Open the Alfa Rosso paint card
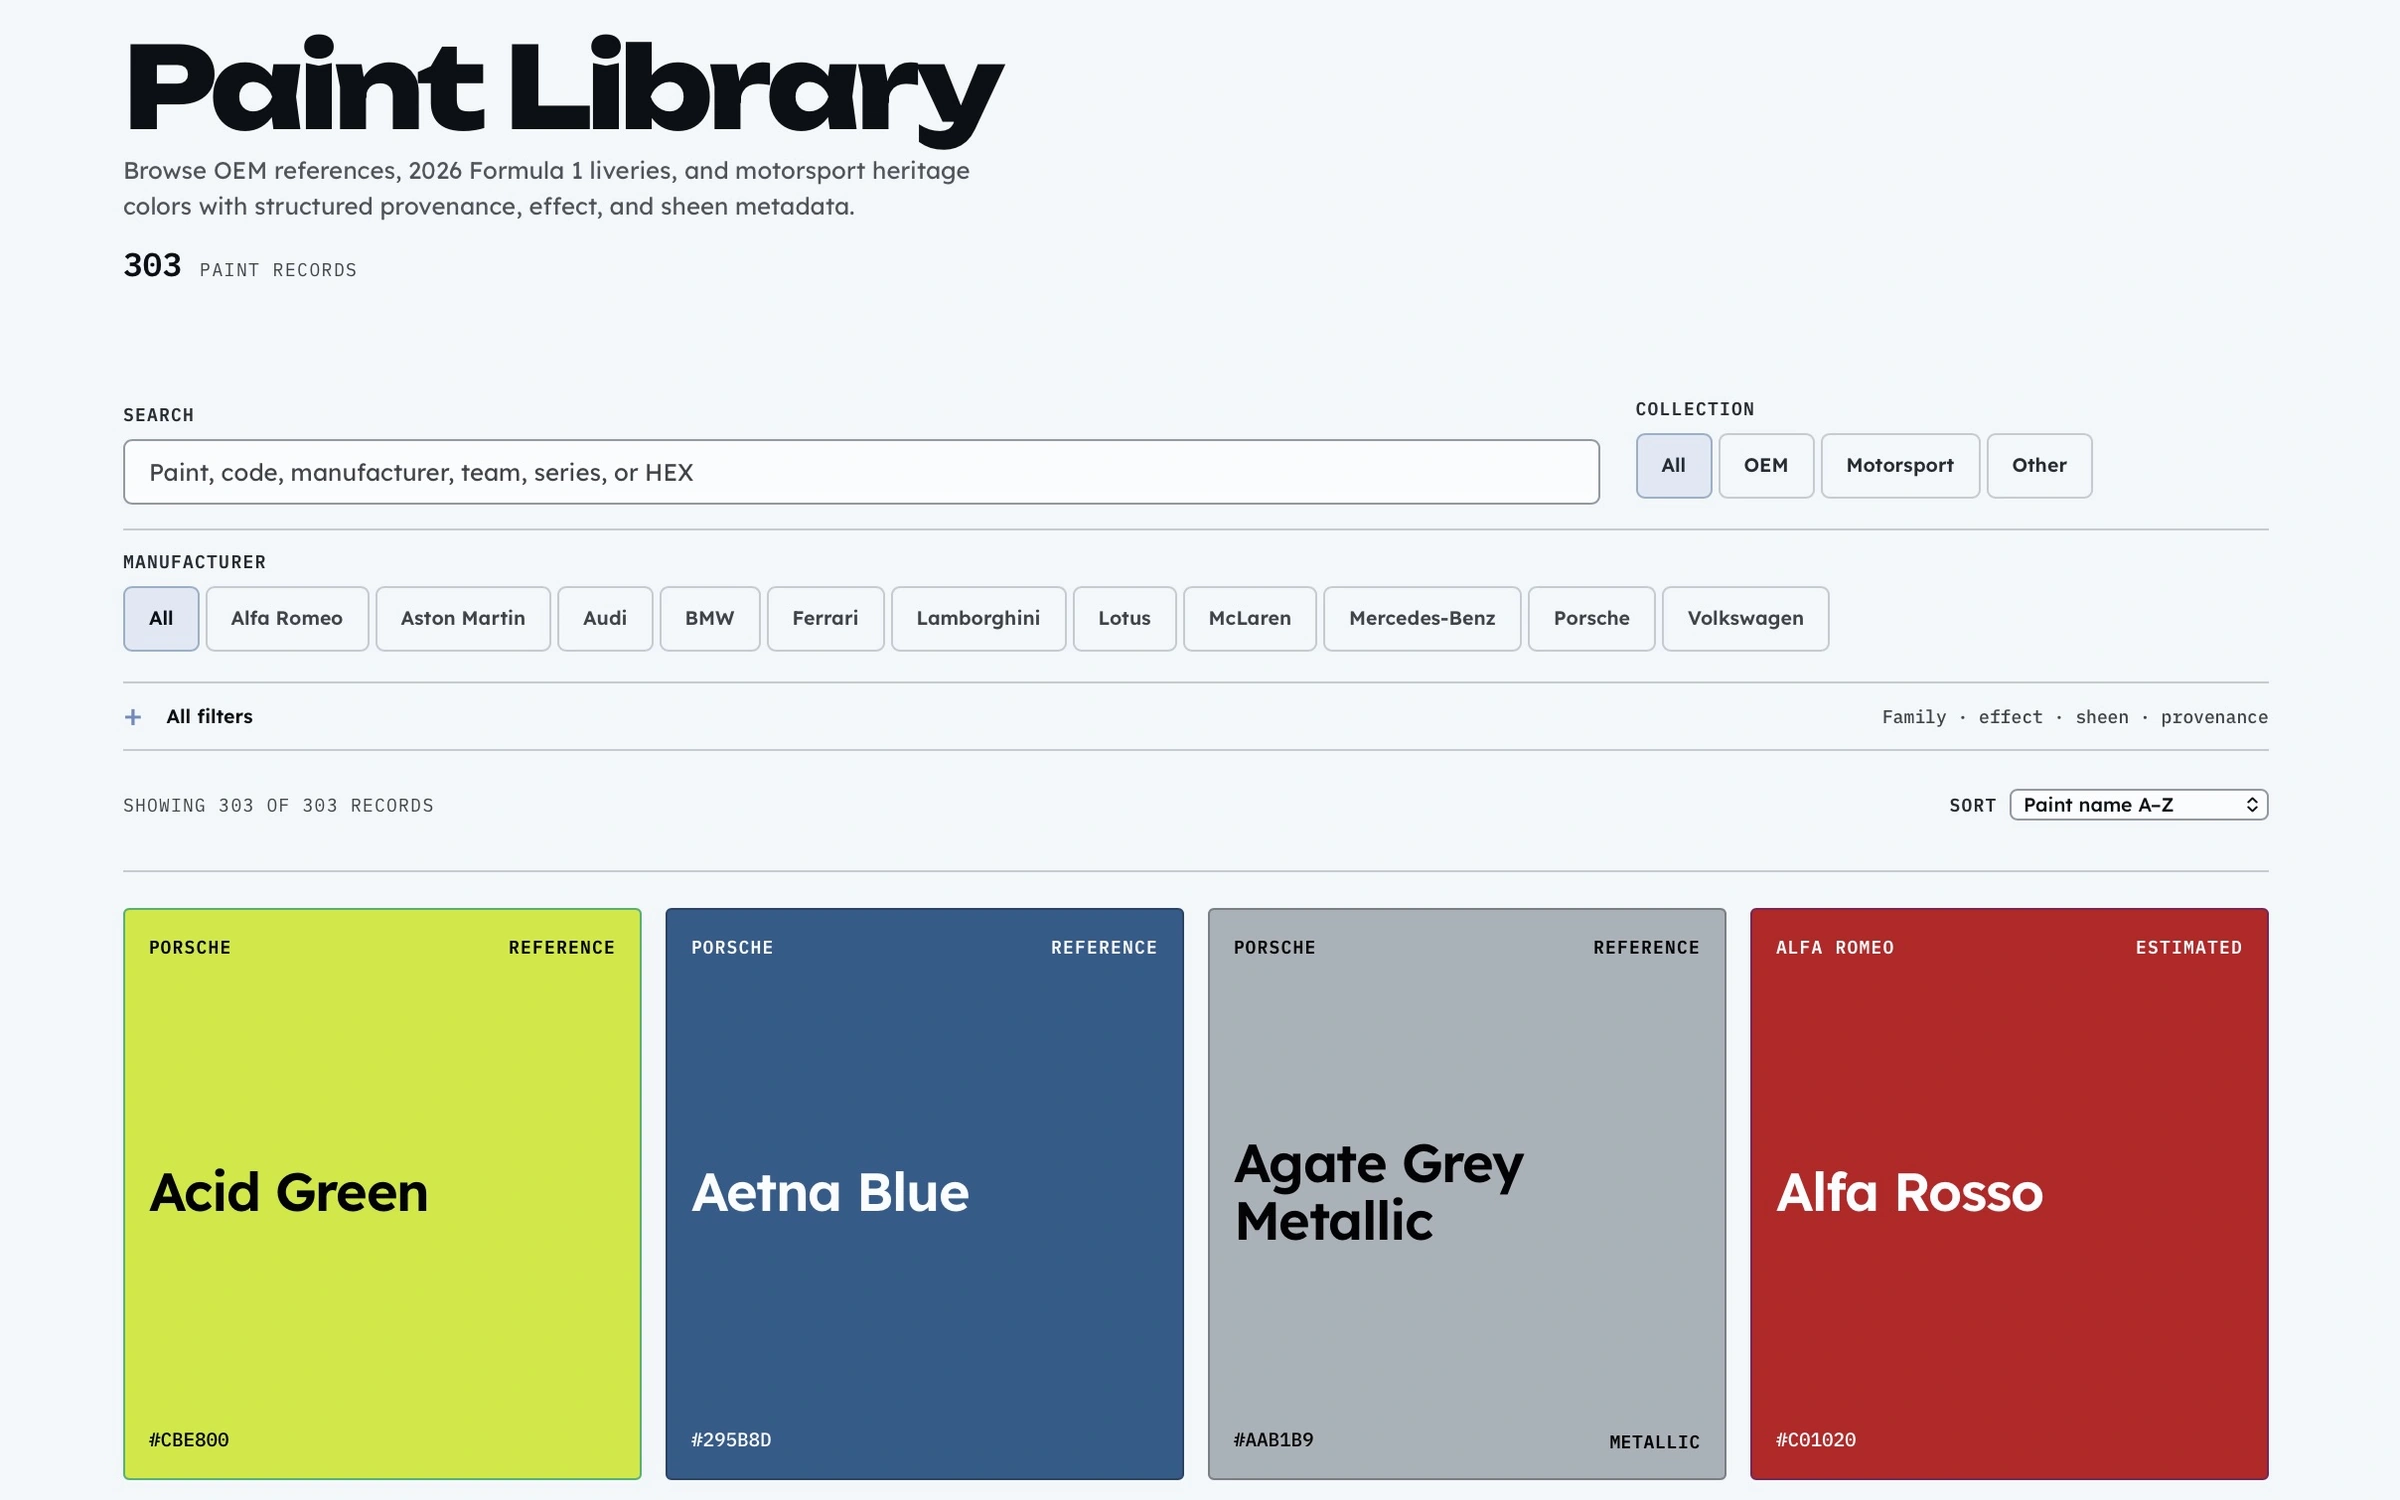2400x1500 pixels. tap(2009, 1193)
